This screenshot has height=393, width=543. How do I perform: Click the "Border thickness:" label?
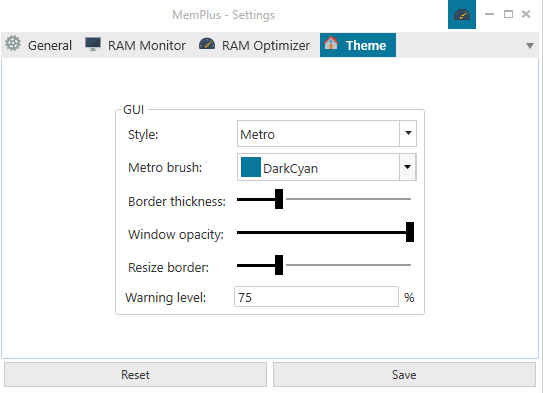coord(177,202)
